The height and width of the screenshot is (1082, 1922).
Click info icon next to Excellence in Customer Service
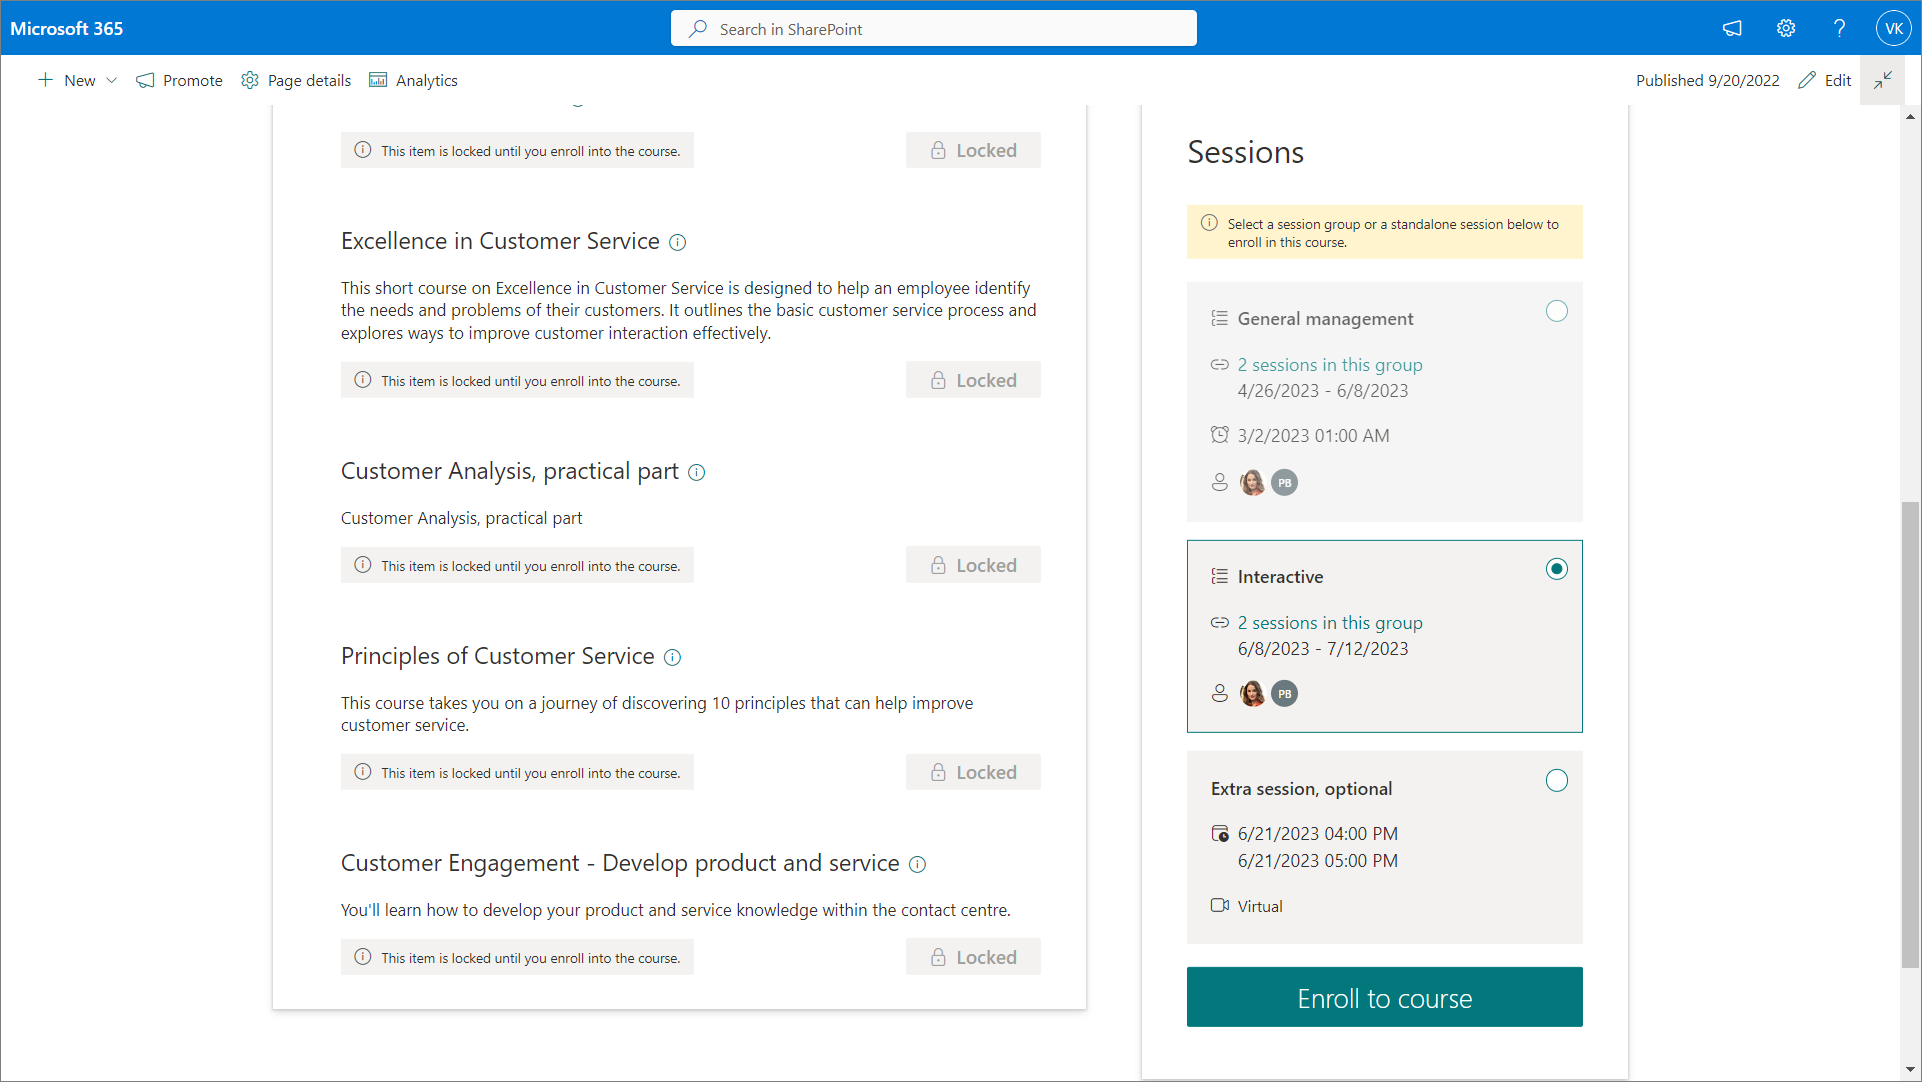(x=677, y=242)
